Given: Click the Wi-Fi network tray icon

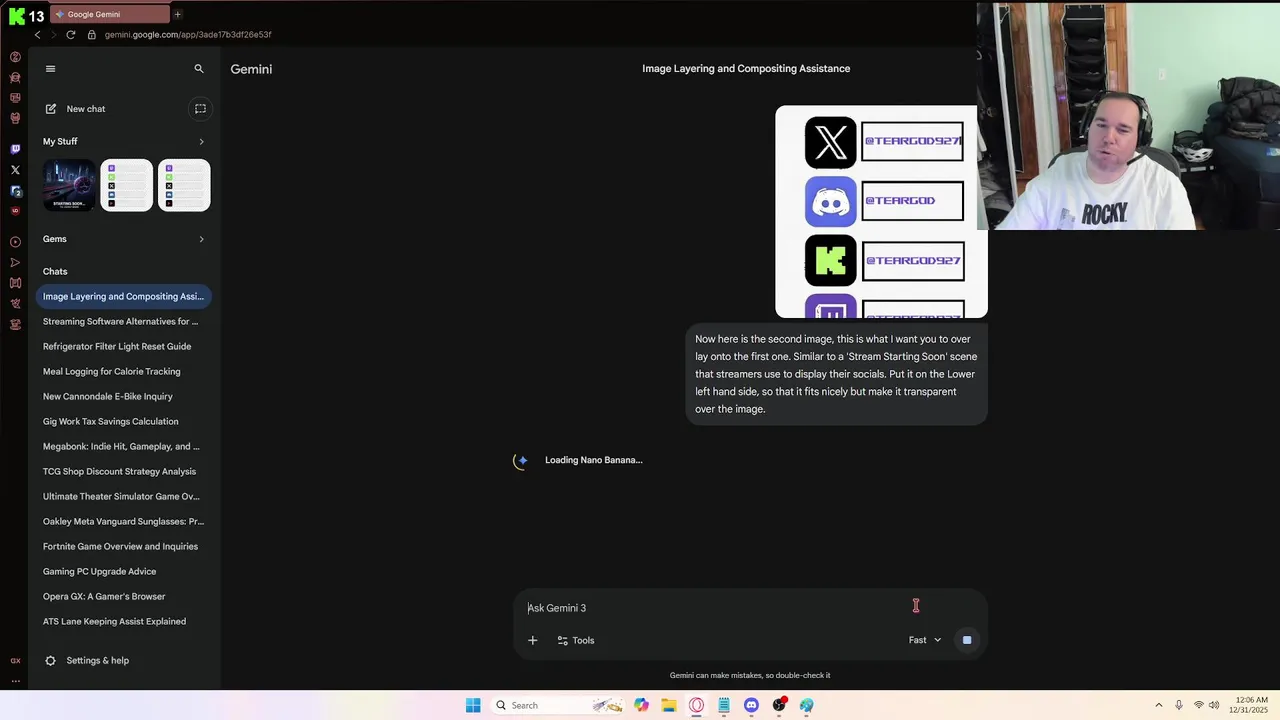Looking at the screenshot, I should click(1198, 705).
